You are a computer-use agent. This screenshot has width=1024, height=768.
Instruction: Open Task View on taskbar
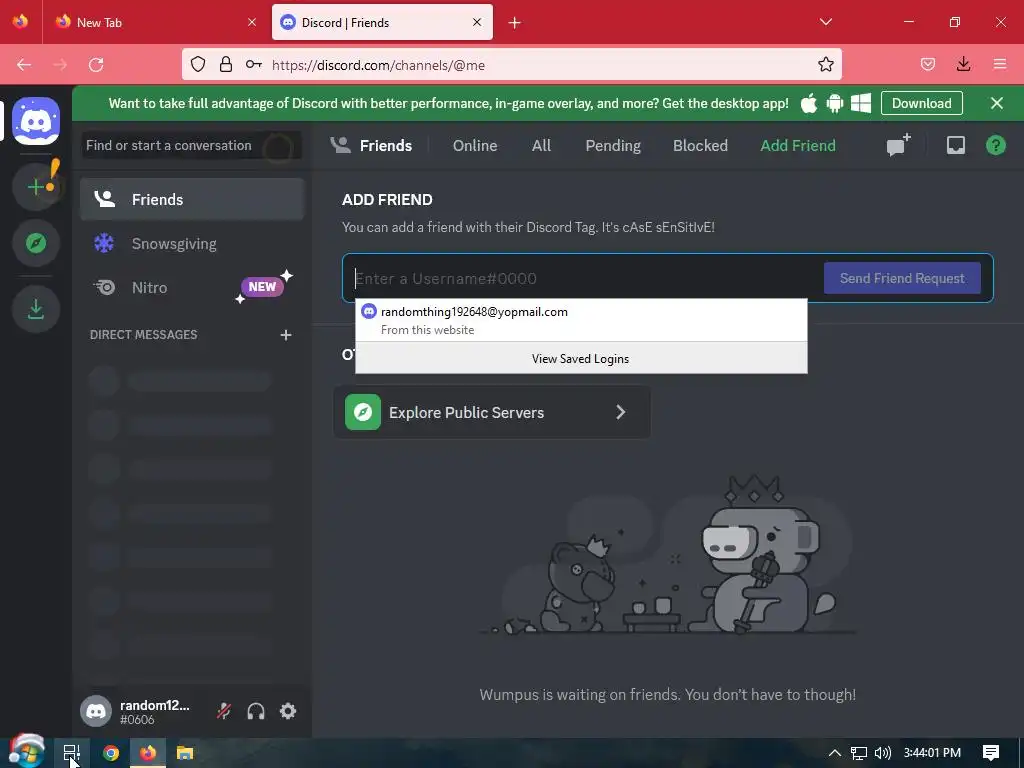[72, 753]
